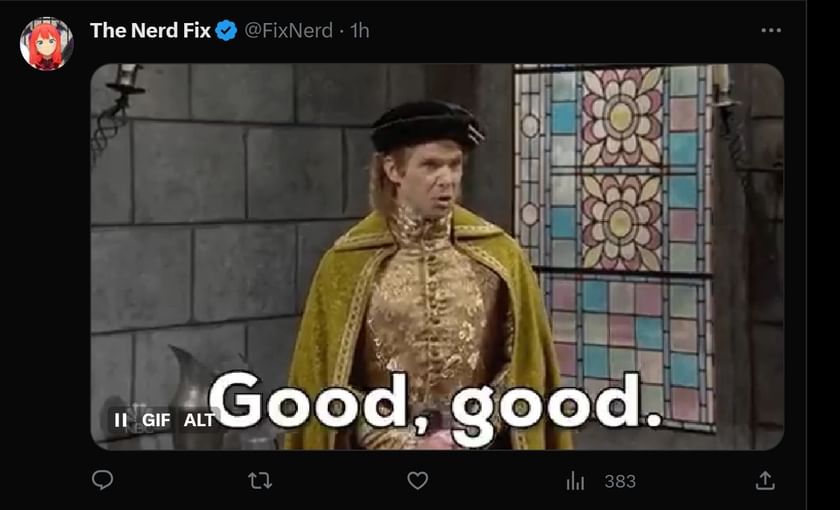Open the three-dot More options menu
The width and height of the screenshot is (840, 510).
click(x=771, y=31)
